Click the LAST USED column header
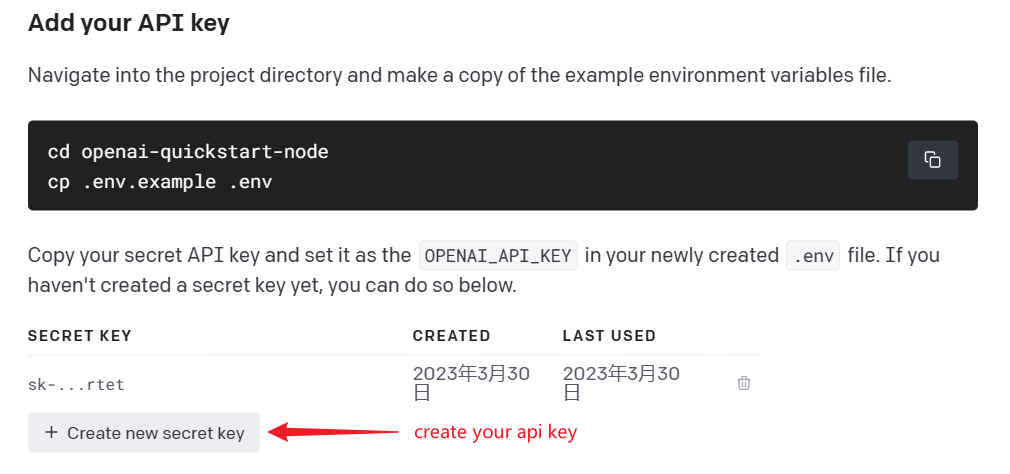The height and width of the screenshot is (474, 1010). (x=609, y=336)
